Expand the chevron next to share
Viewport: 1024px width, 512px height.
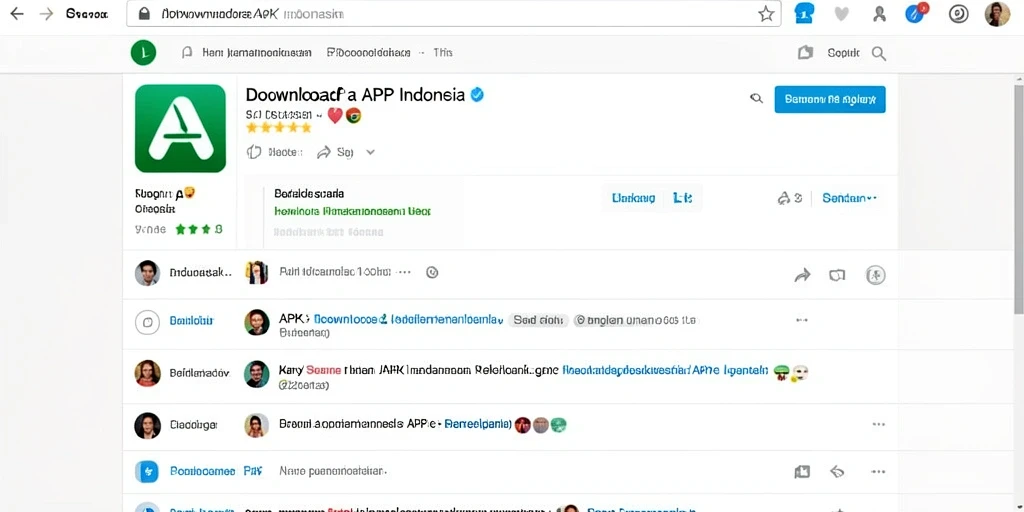coord(370,152)
